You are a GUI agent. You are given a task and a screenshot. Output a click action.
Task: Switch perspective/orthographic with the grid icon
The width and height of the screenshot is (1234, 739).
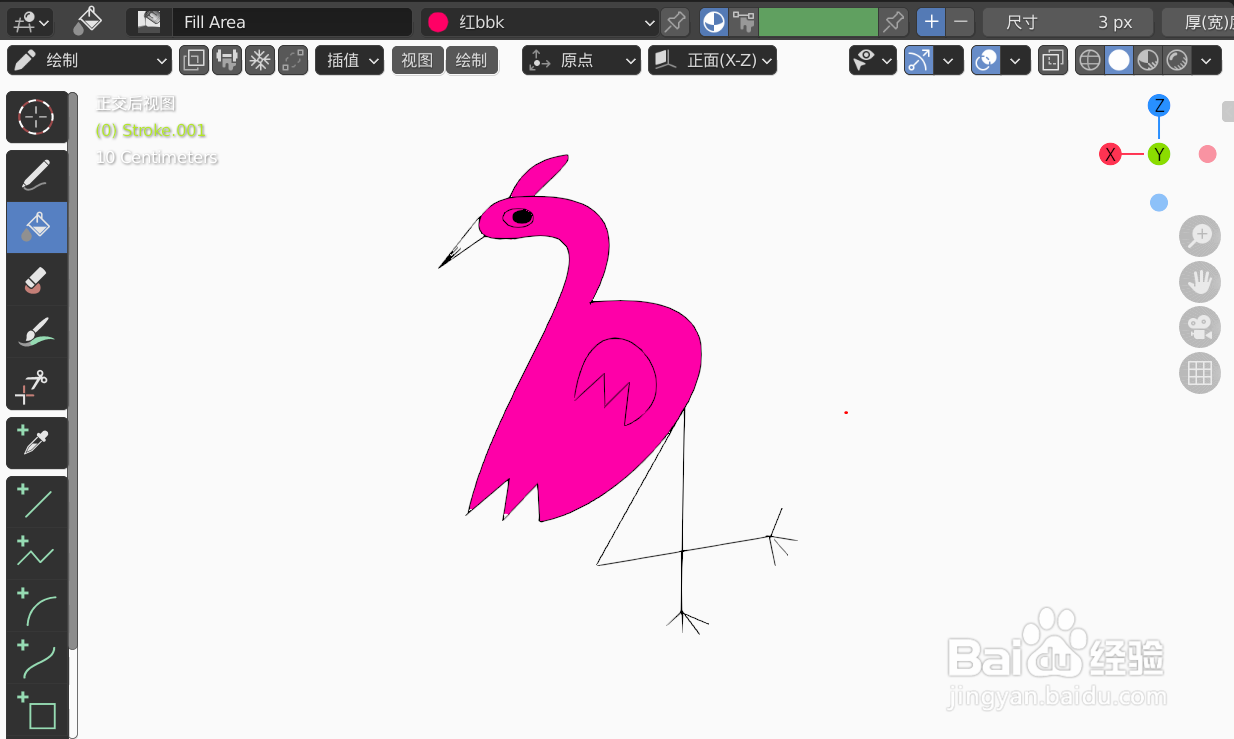1199,374
